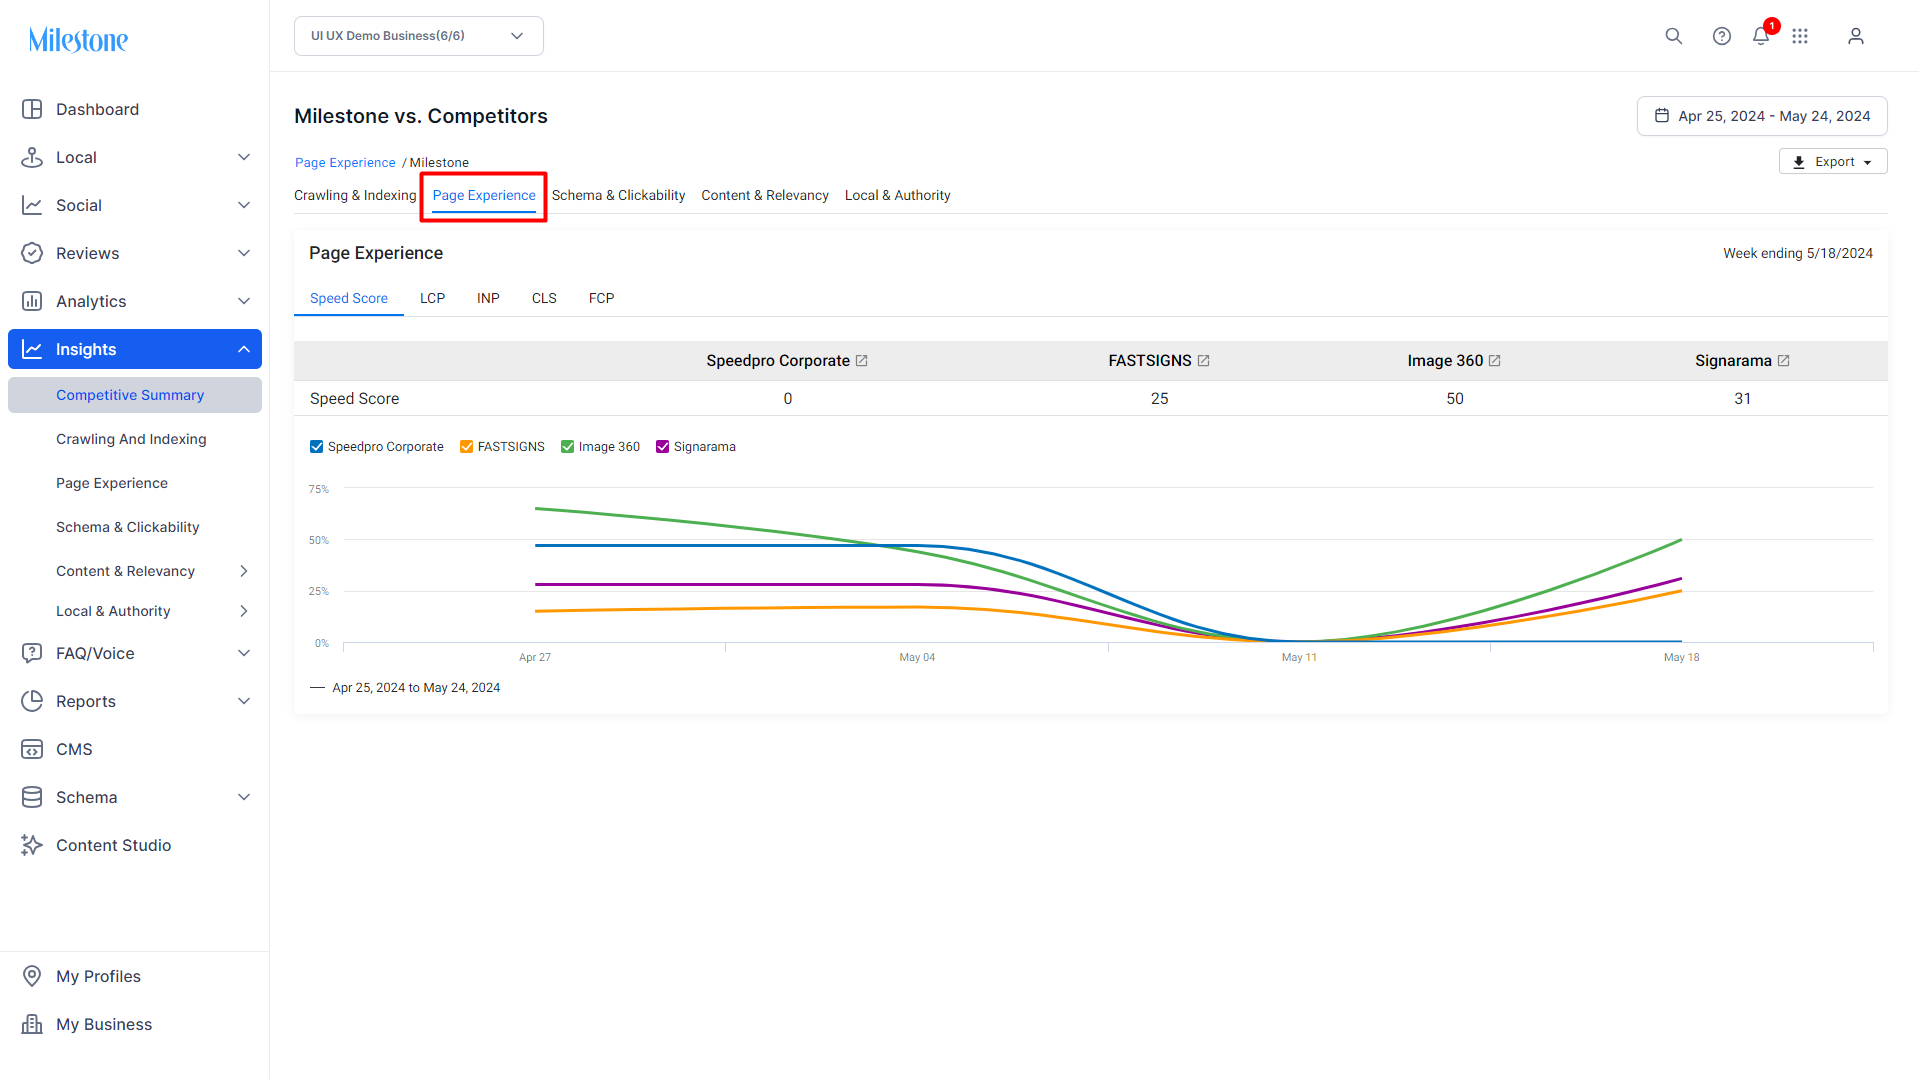Screen dimensions: 1919x1079
Task: Click the FAQ/Voice sidebar icon
Action: click(x=32, y=653)
